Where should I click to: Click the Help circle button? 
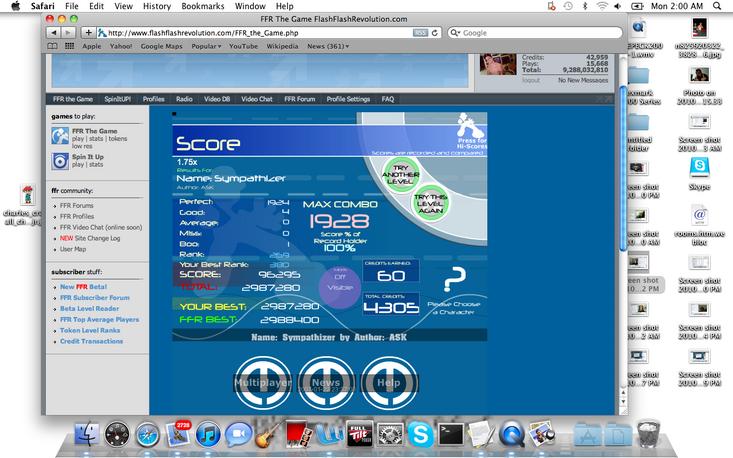389,383
